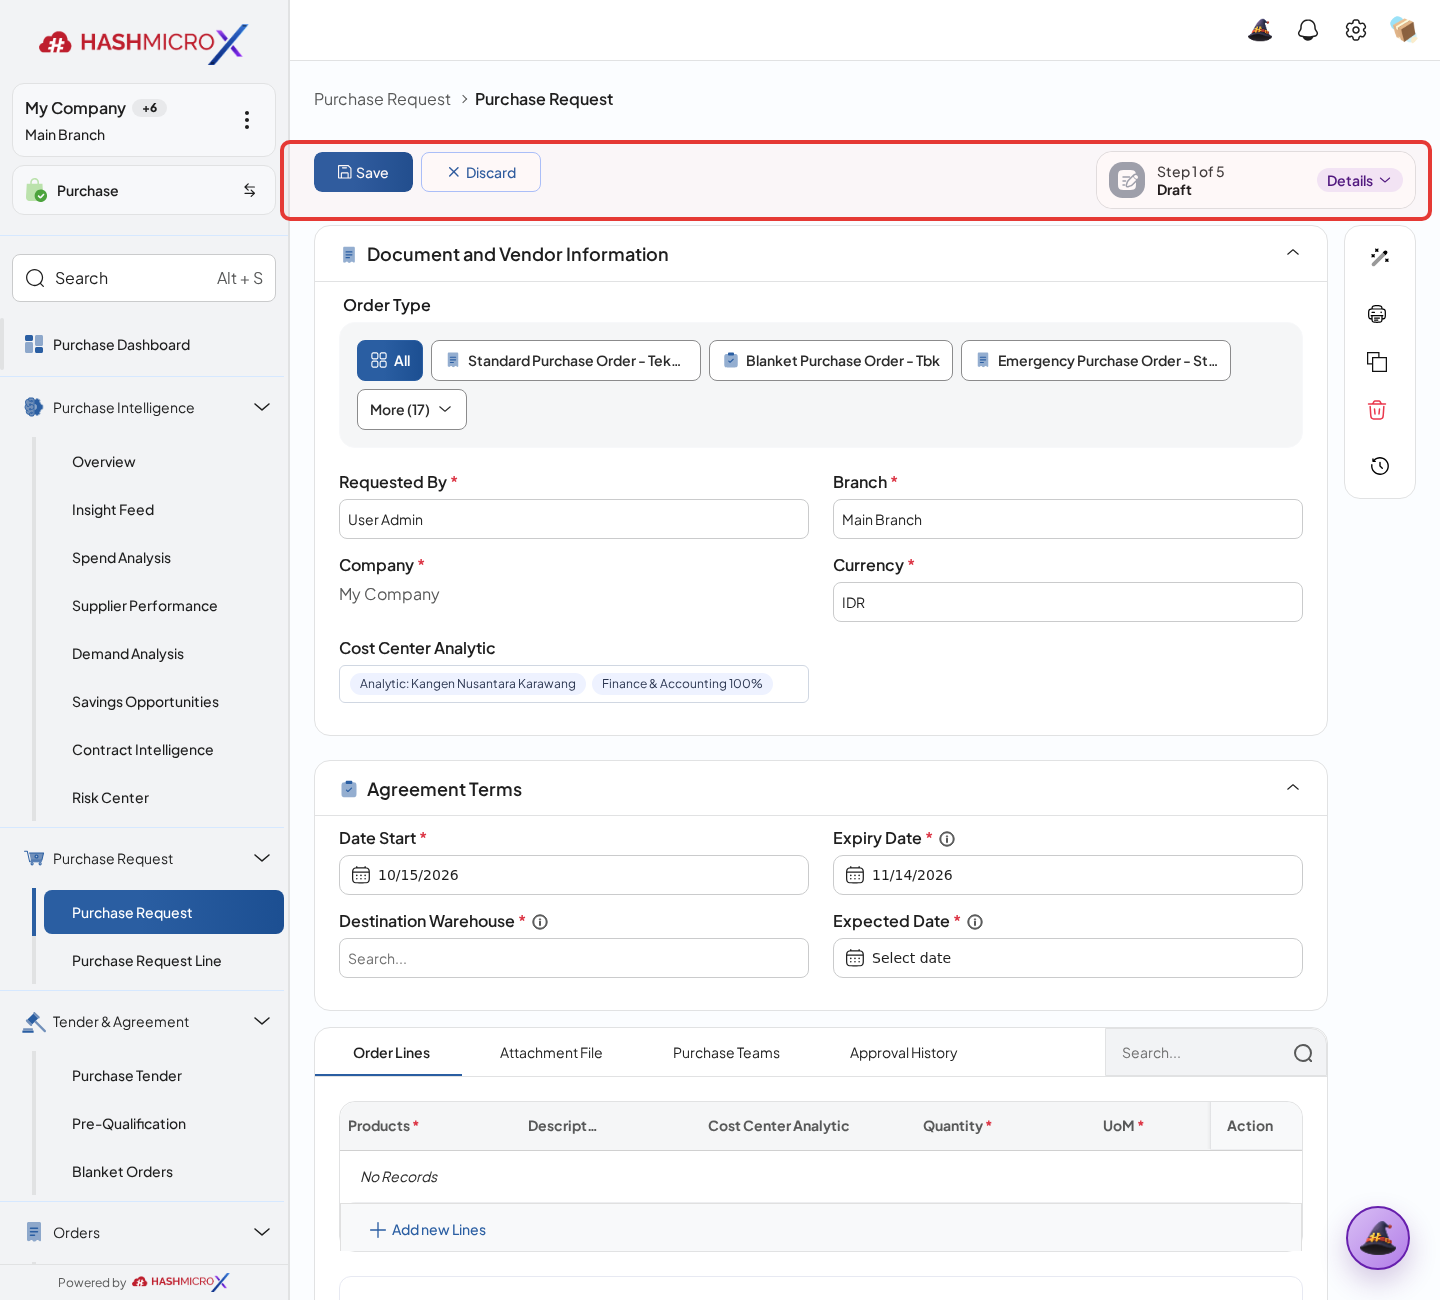The image size is (1440, 1300).
Task: Delete the record with the trash icon
Action: click(1377, 410)
